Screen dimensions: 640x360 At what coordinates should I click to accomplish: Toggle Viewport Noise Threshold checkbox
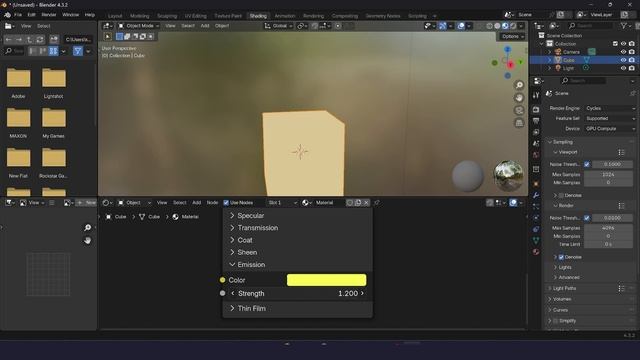pyautogui.click(x=587, y=164)
